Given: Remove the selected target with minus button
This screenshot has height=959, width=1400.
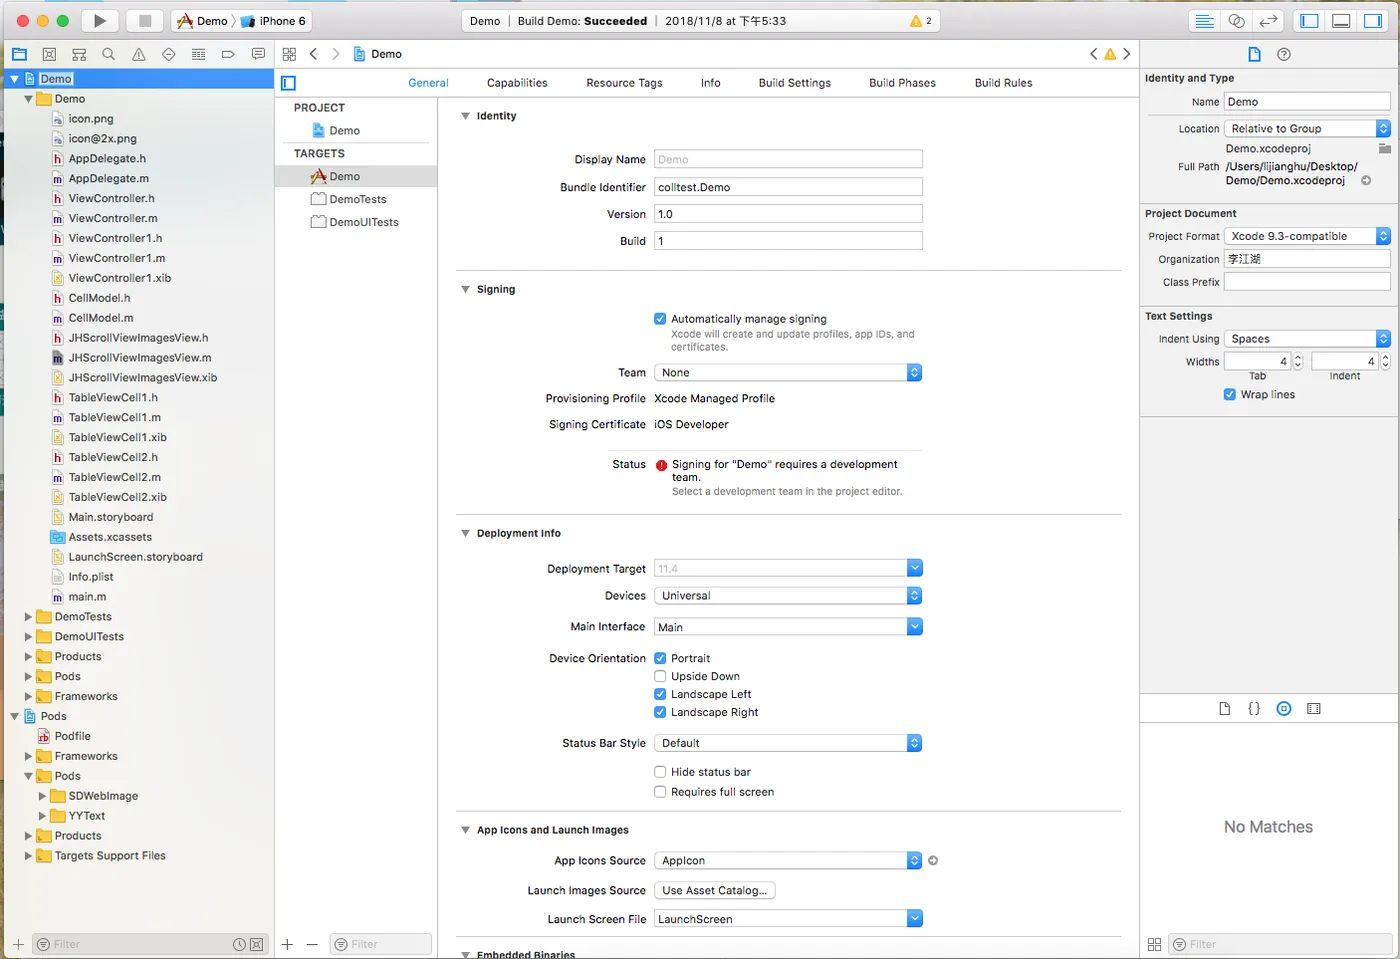Looking at the screenshot, I should tap(312, 944).
